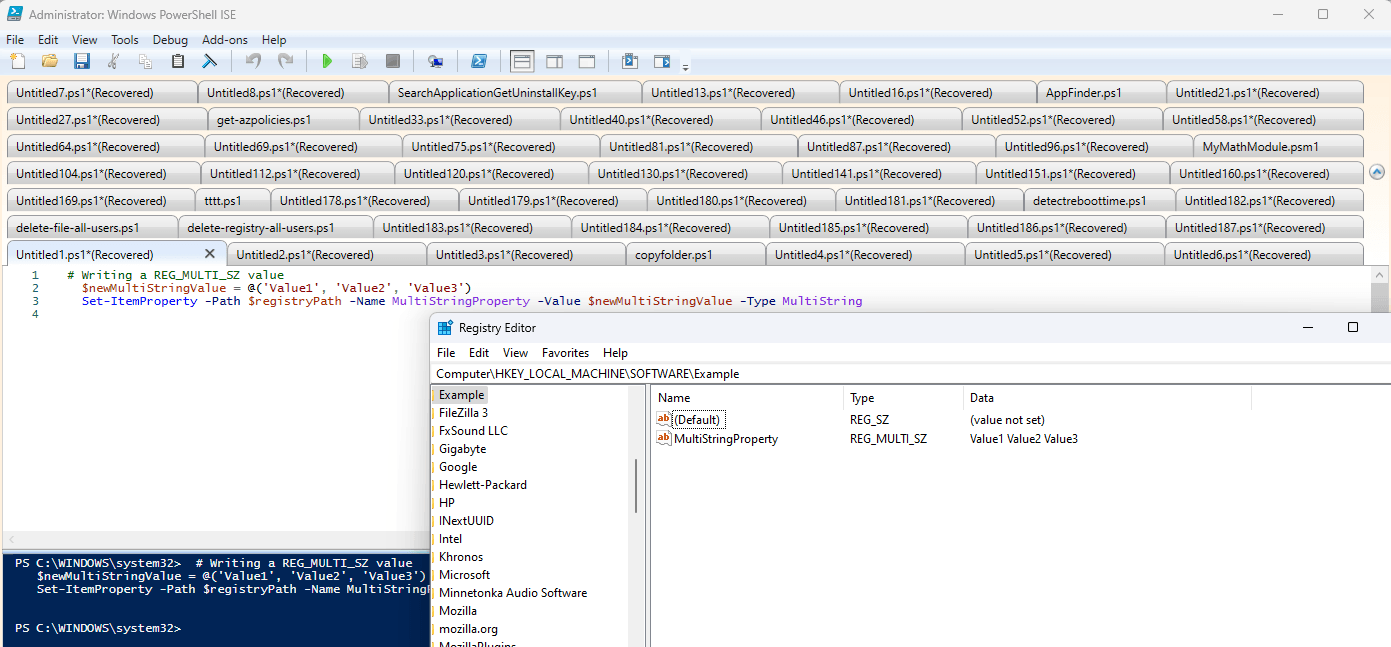Click the Undo arrow icon

(x=253, y=61)
